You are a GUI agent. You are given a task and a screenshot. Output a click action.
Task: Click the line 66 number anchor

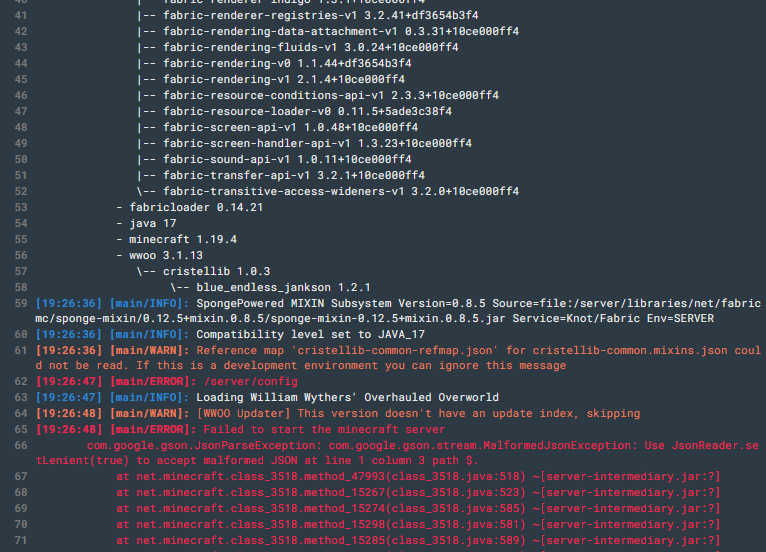pyautogui.click(x=21, y=446)
